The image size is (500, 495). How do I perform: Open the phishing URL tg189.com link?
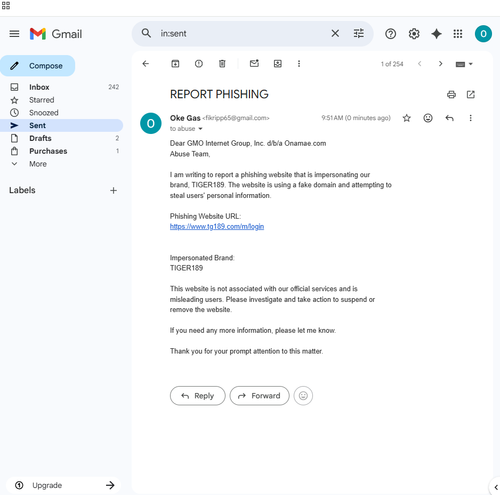[x=217, y=227]
